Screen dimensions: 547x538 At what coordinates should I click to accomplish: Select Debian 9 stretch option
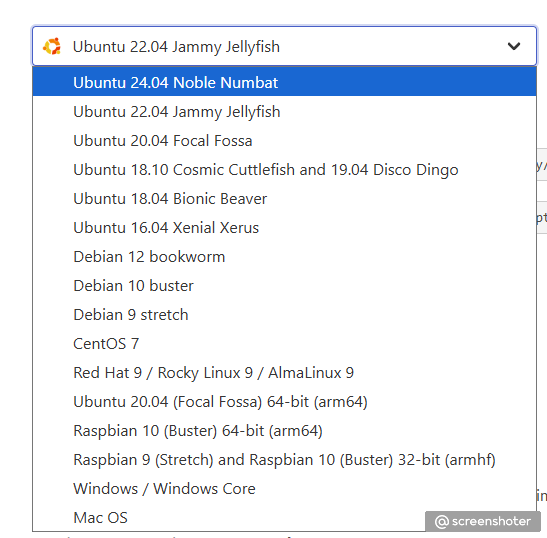coord(284,314)
